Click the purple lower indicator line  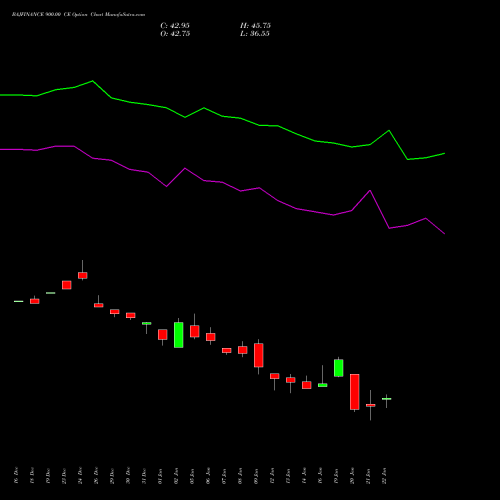[x=222, y=182]
